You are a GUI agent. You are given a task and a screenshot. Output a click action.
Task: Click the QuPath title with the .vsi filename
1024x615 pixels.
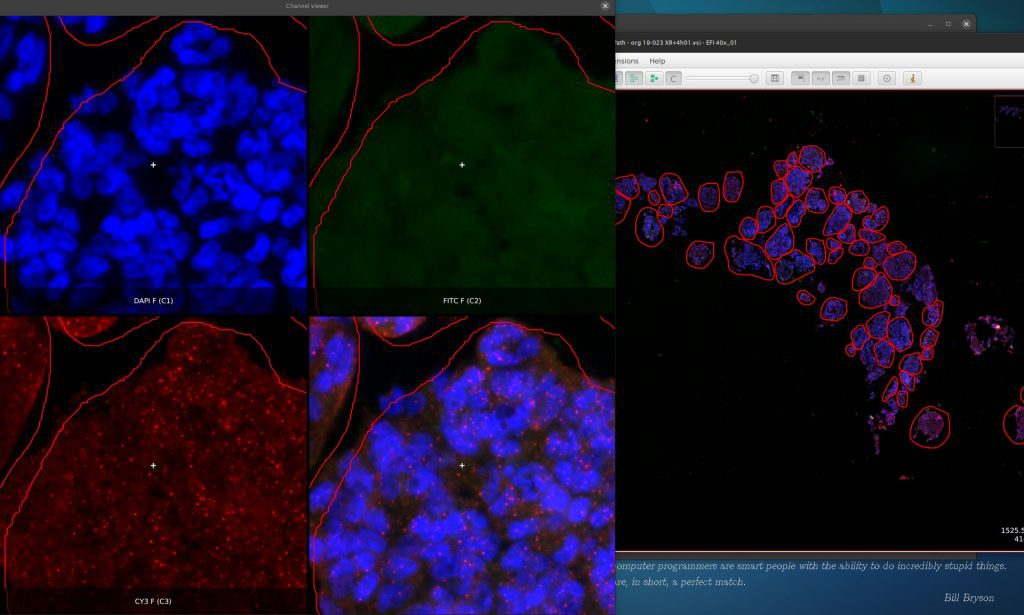click(676, 42)
